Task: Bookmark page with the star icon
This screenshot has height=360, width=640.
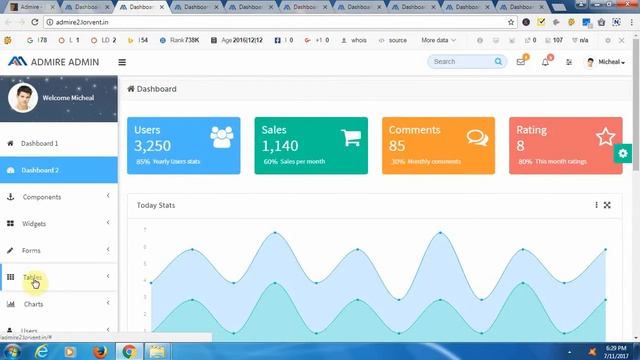Action: [511, 22]
